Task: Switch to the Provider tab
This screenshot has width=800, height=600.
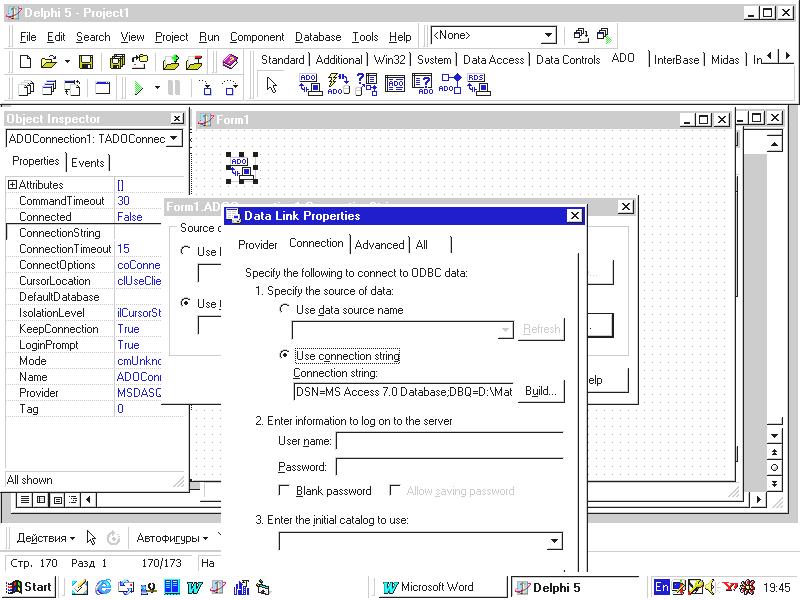Action: pyautogui.click(x=257, y=244)
